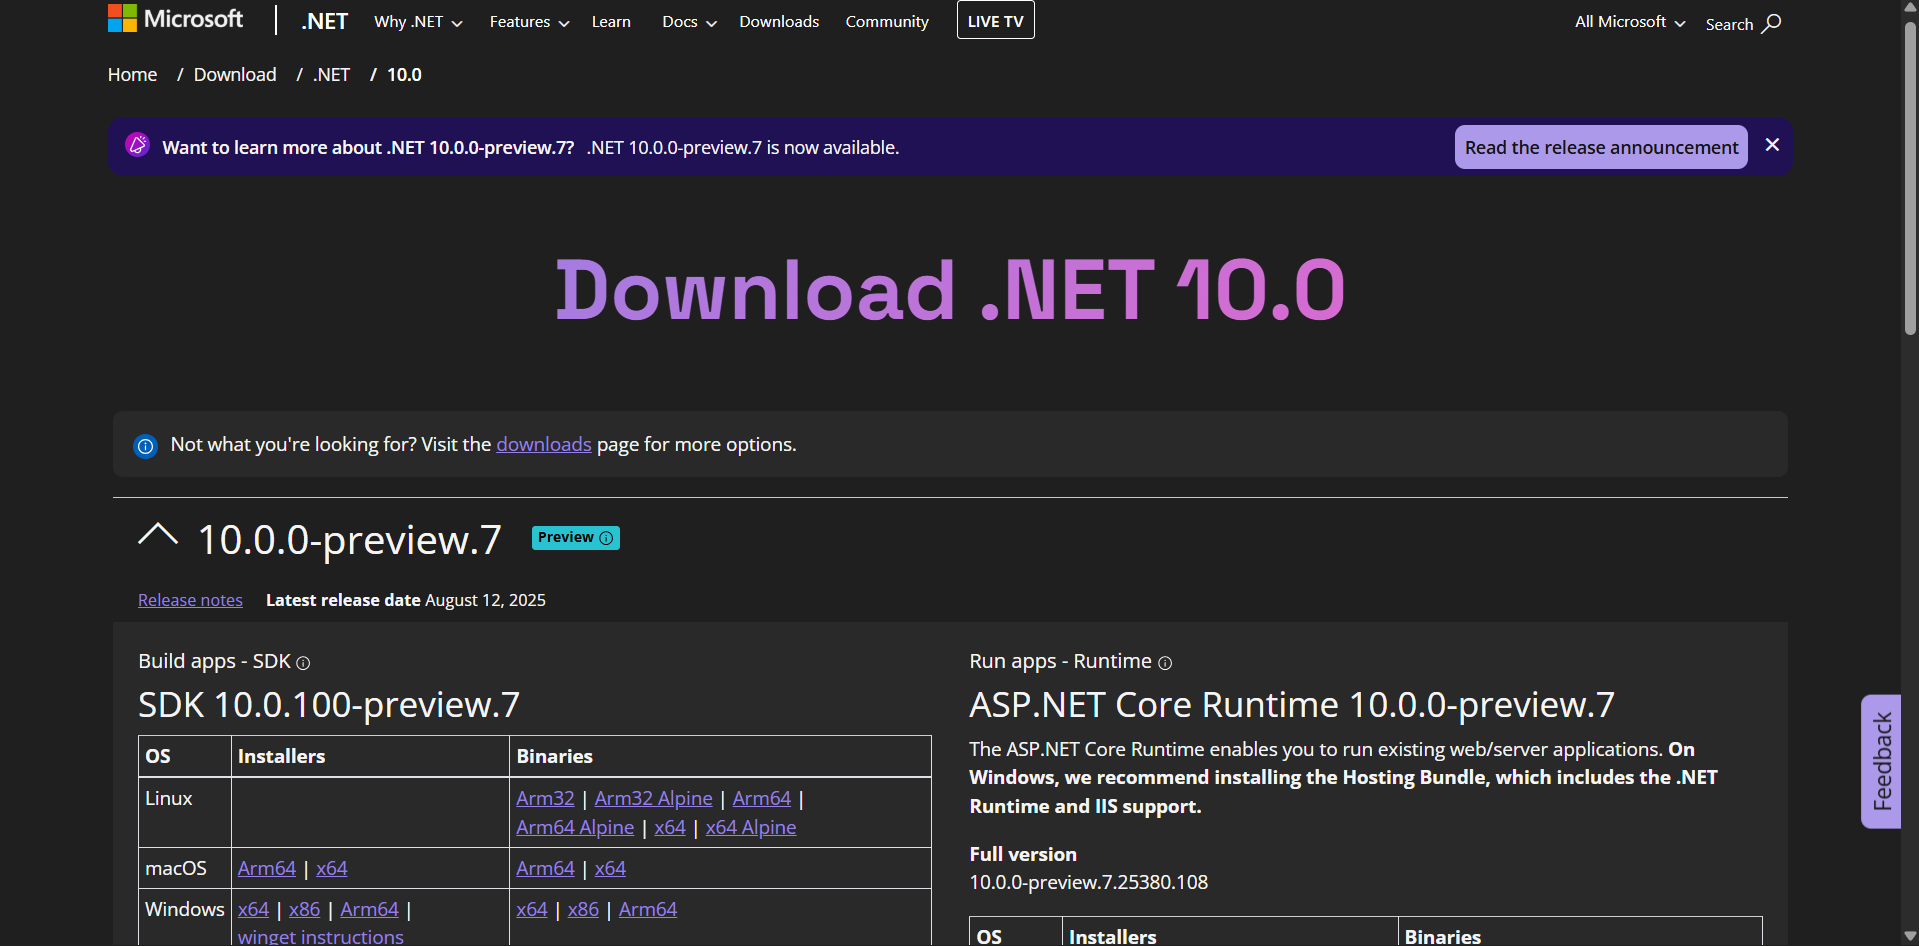Image resolution: width=1919 pixels, height=946 pixels.
Task: Click the info icon beside Run apps - Runtime
Action: (x=1165, y=663)
